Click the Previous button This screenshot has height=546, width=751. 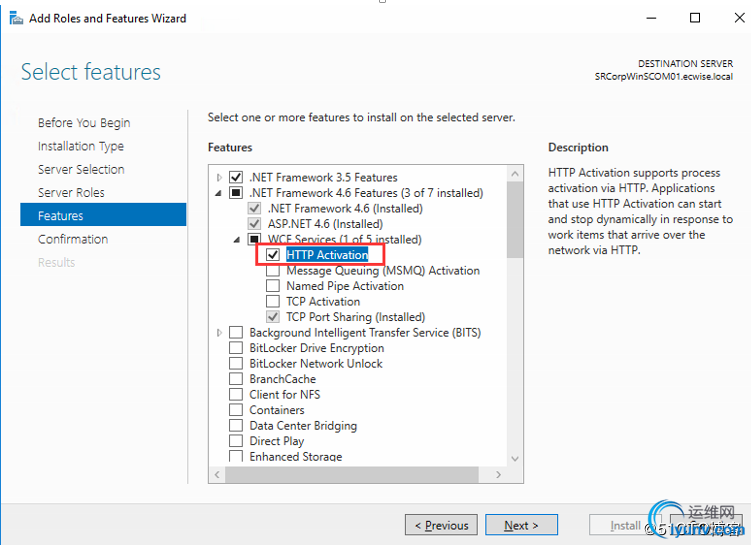pos(441,525)
